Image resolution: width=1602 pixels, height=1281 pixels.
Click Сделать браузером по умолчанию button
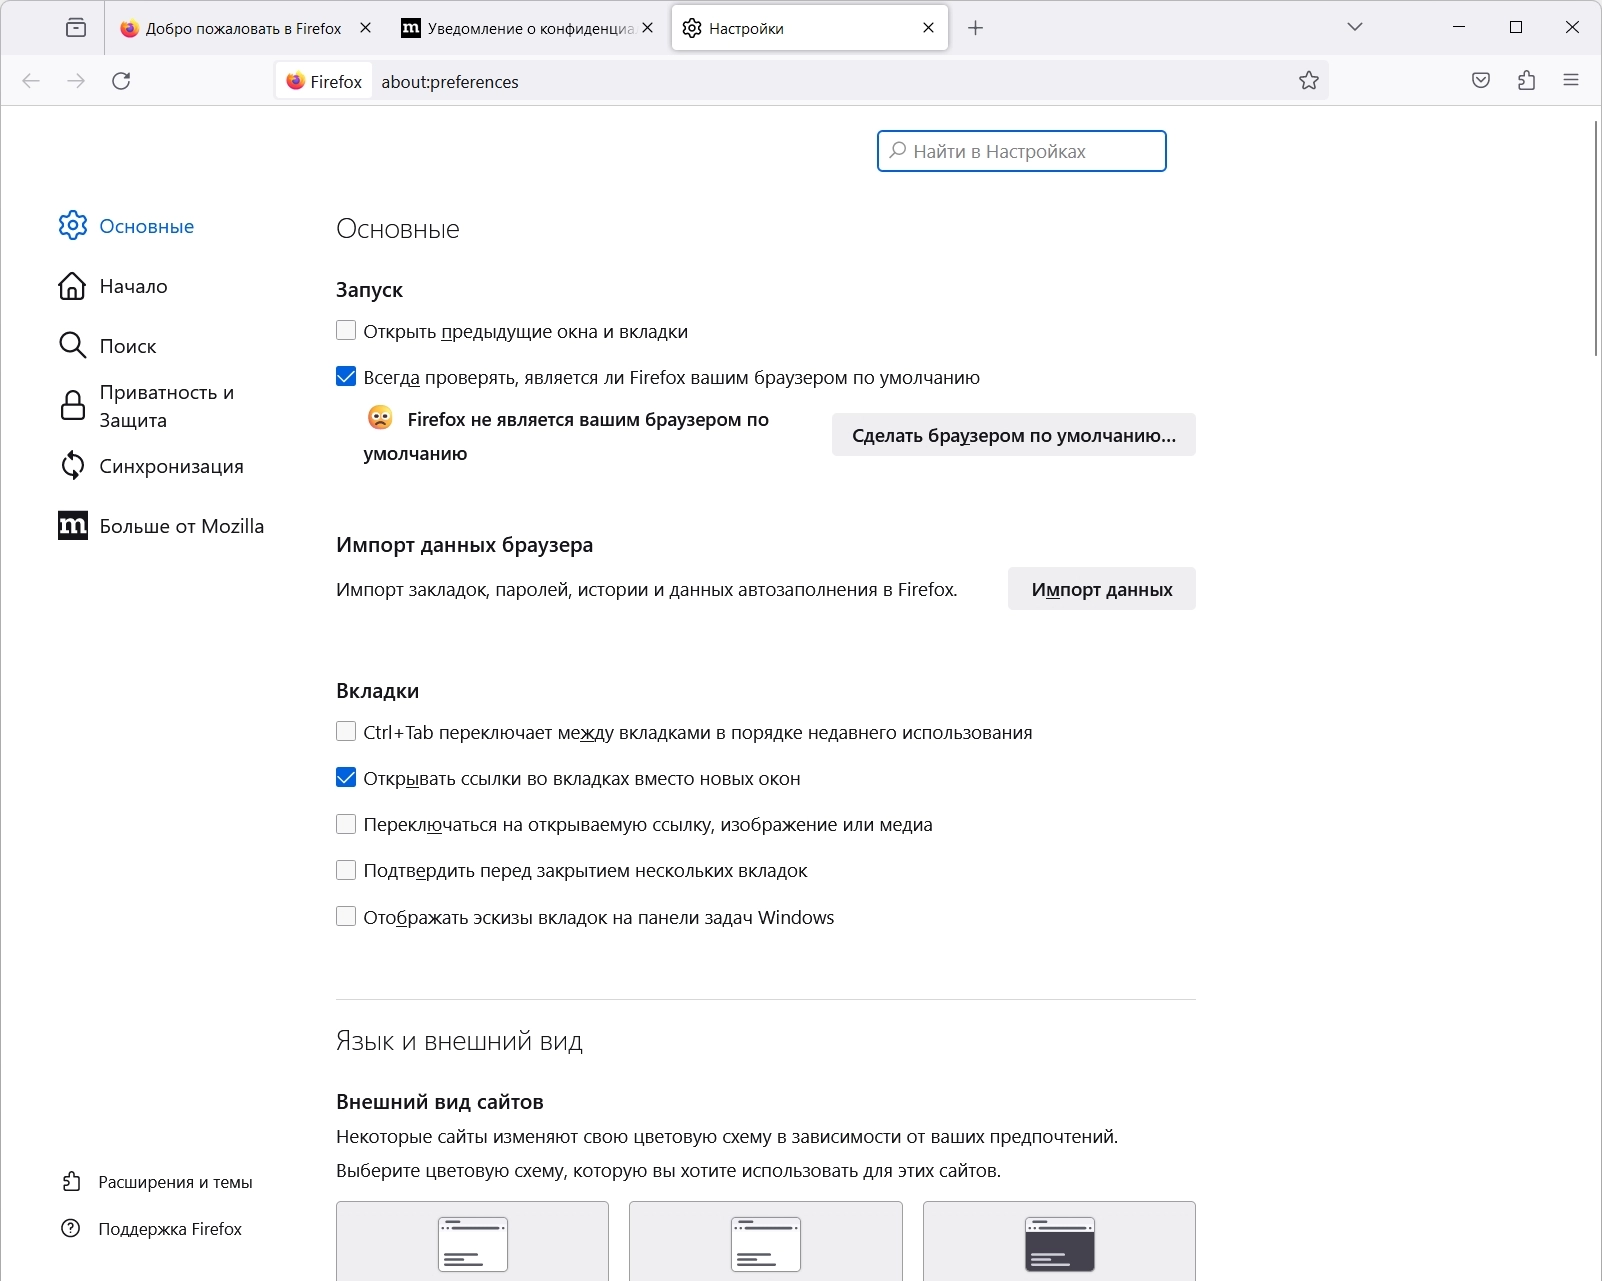(1014, 435)
